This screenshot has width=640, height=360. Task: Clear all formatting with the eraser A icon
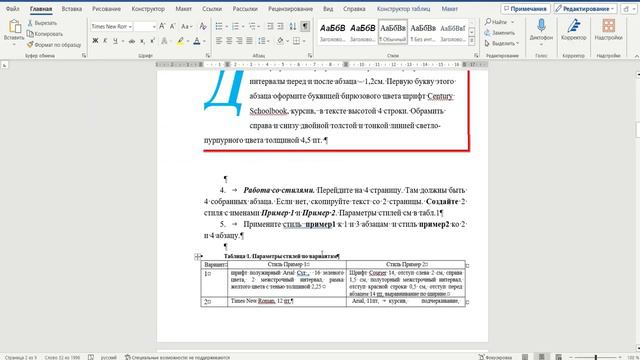pyautogui.click(x=203, y=27)
